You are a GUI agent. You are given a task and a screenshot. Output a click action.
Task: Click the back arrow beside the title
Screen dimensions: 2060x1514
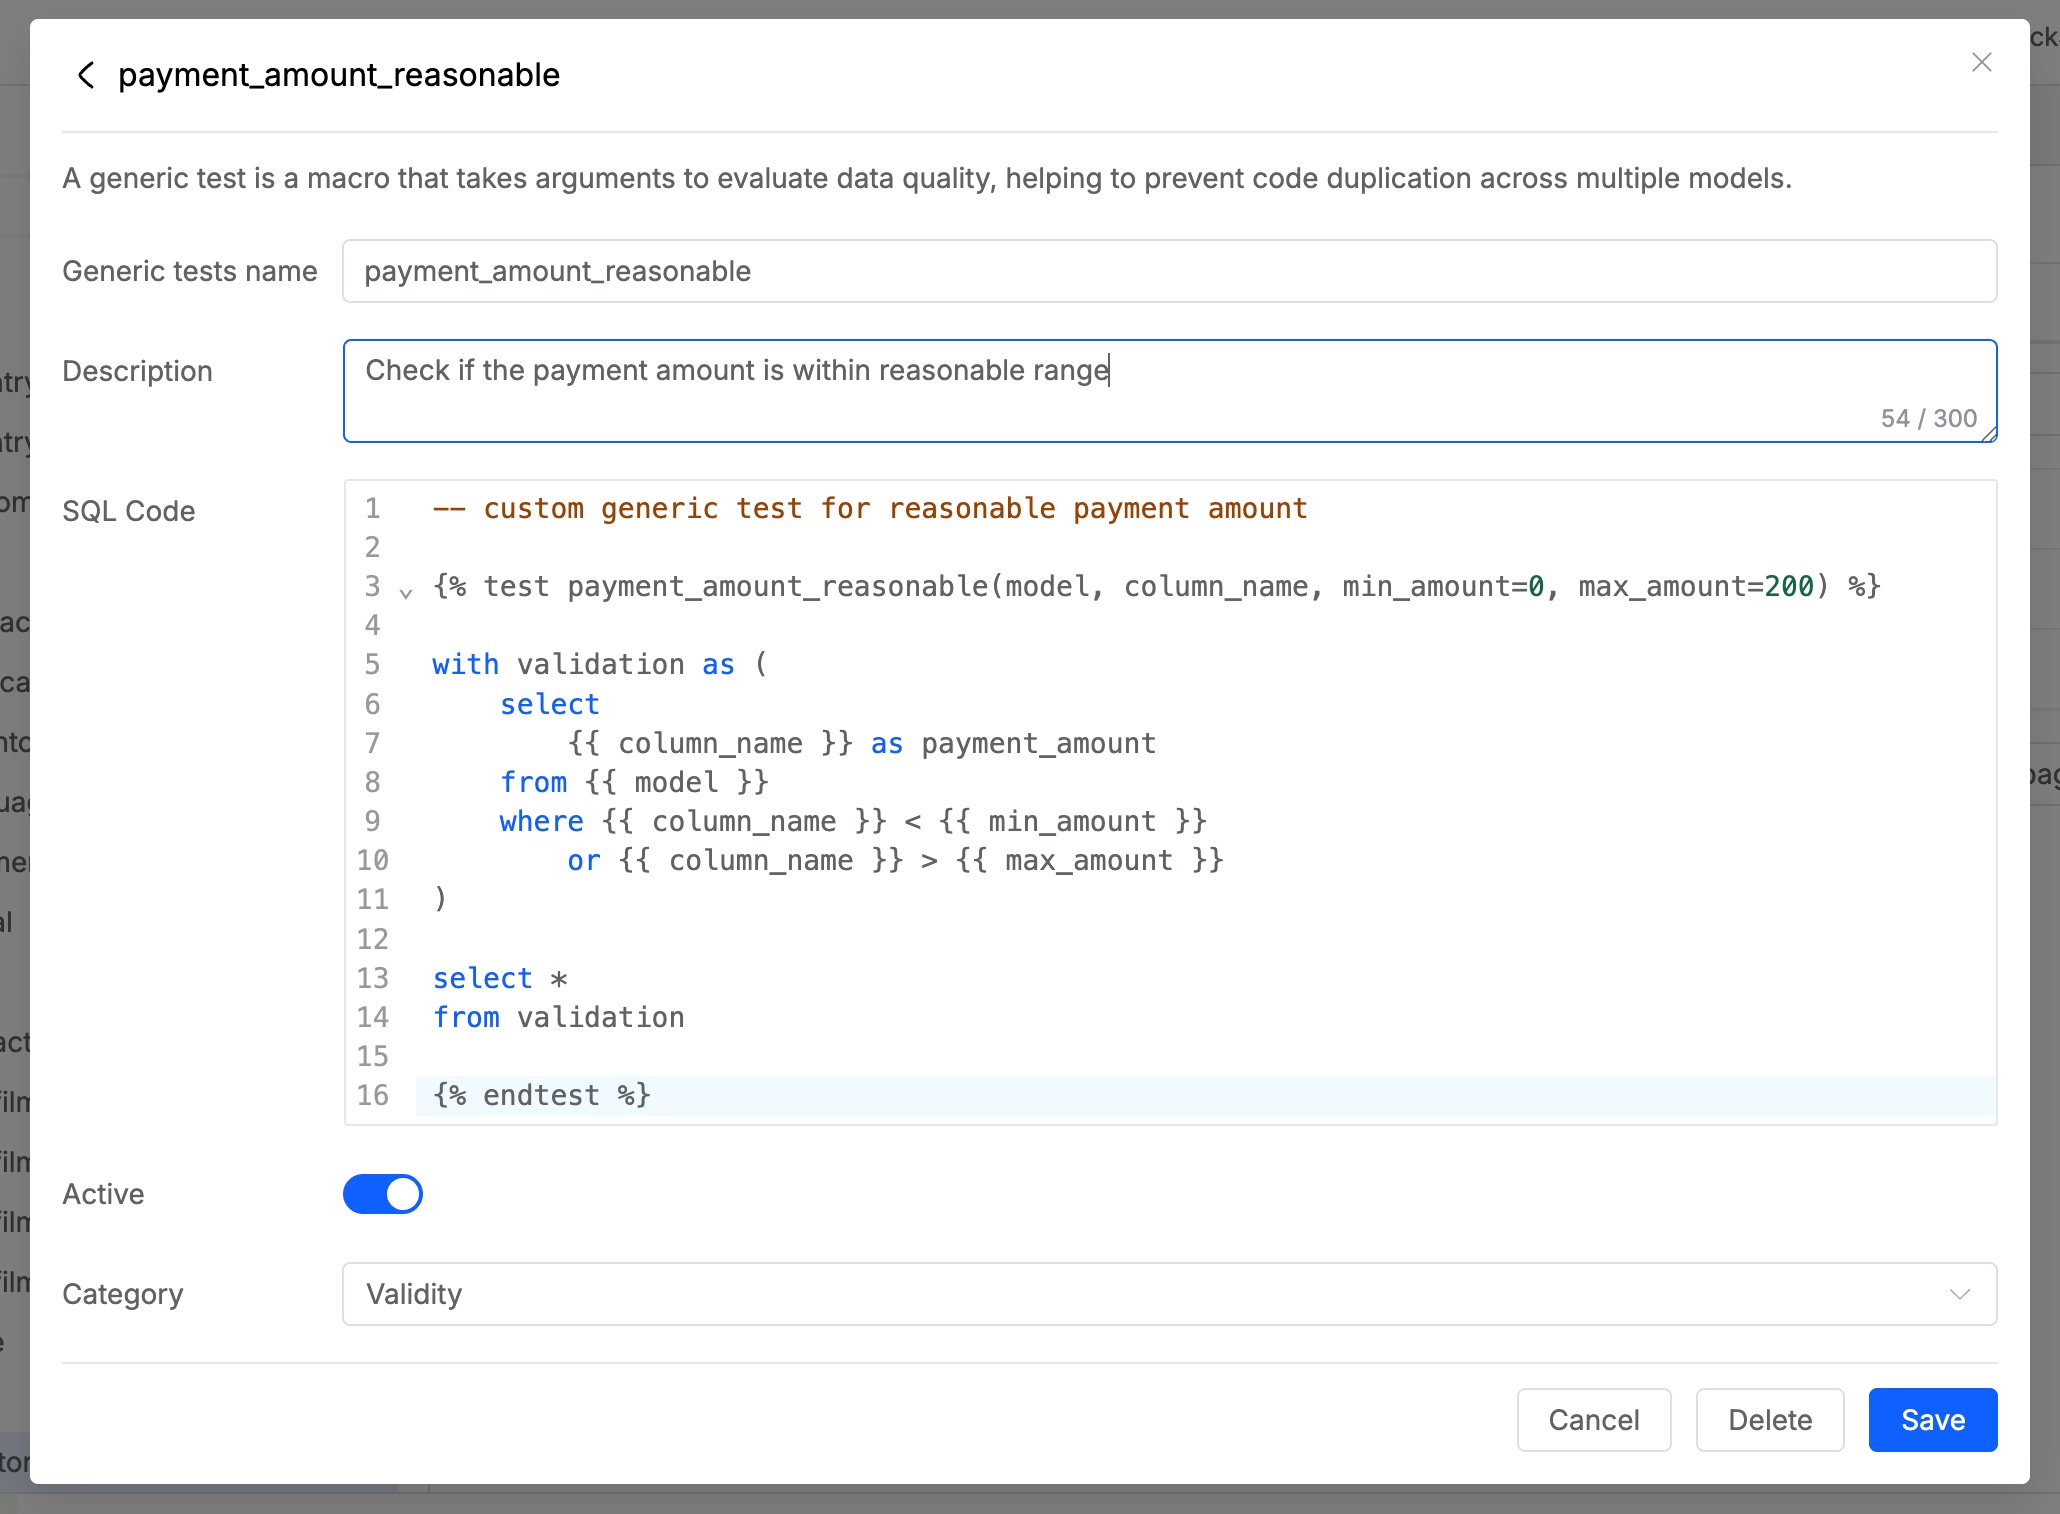click(x=86, y=75)
